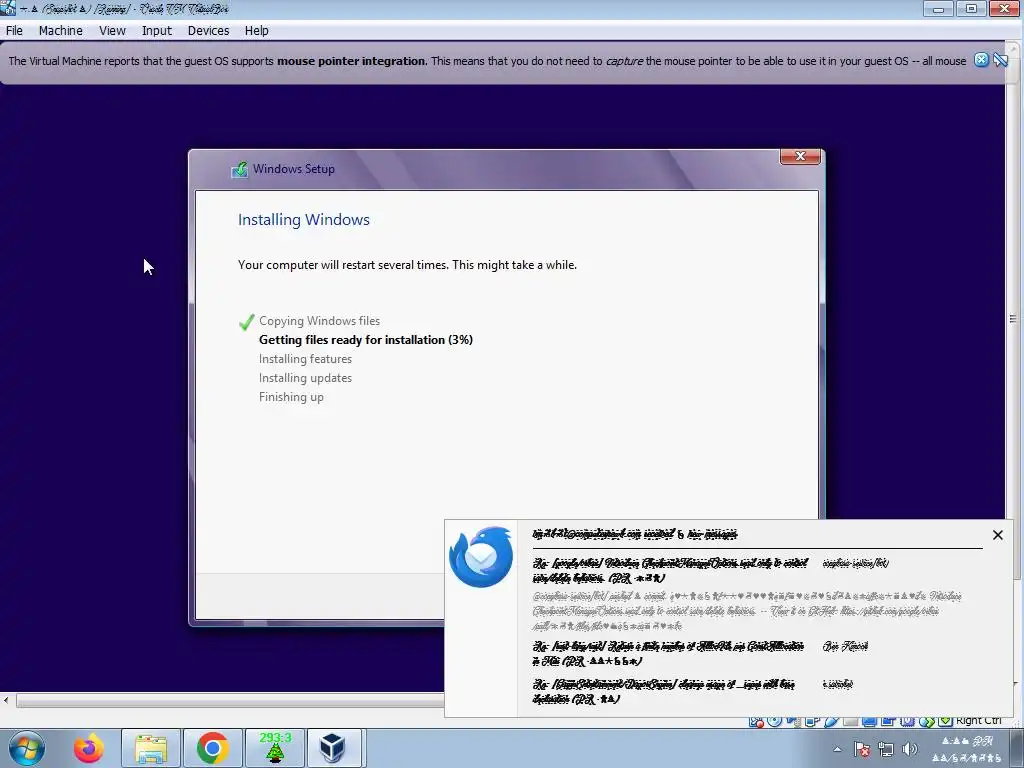Open the Christmas tree countdown taskbar app

tap(275, 748)
